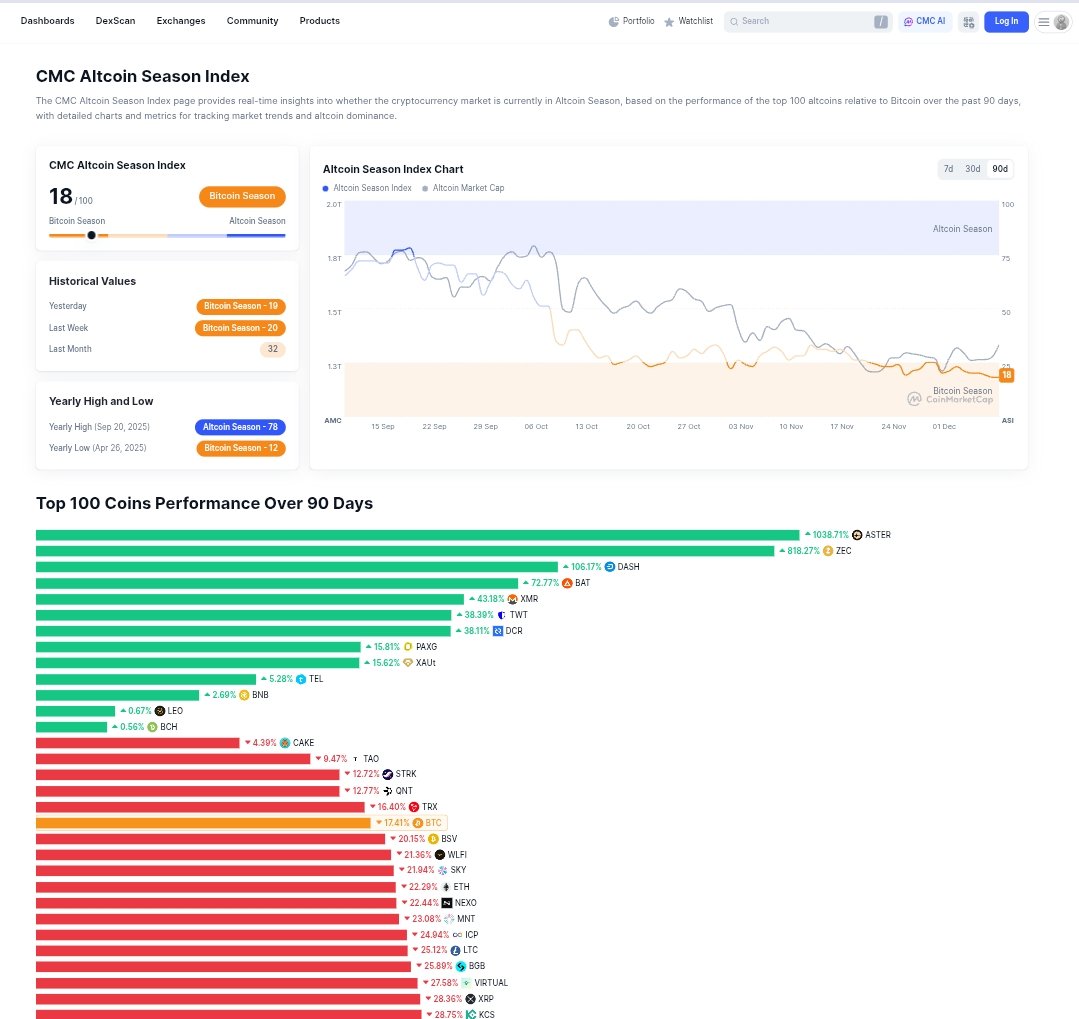Toggle the Altcoin Season Index legend series
This screenshot has height=1019, width=1079.
click(x=367, y=188)
